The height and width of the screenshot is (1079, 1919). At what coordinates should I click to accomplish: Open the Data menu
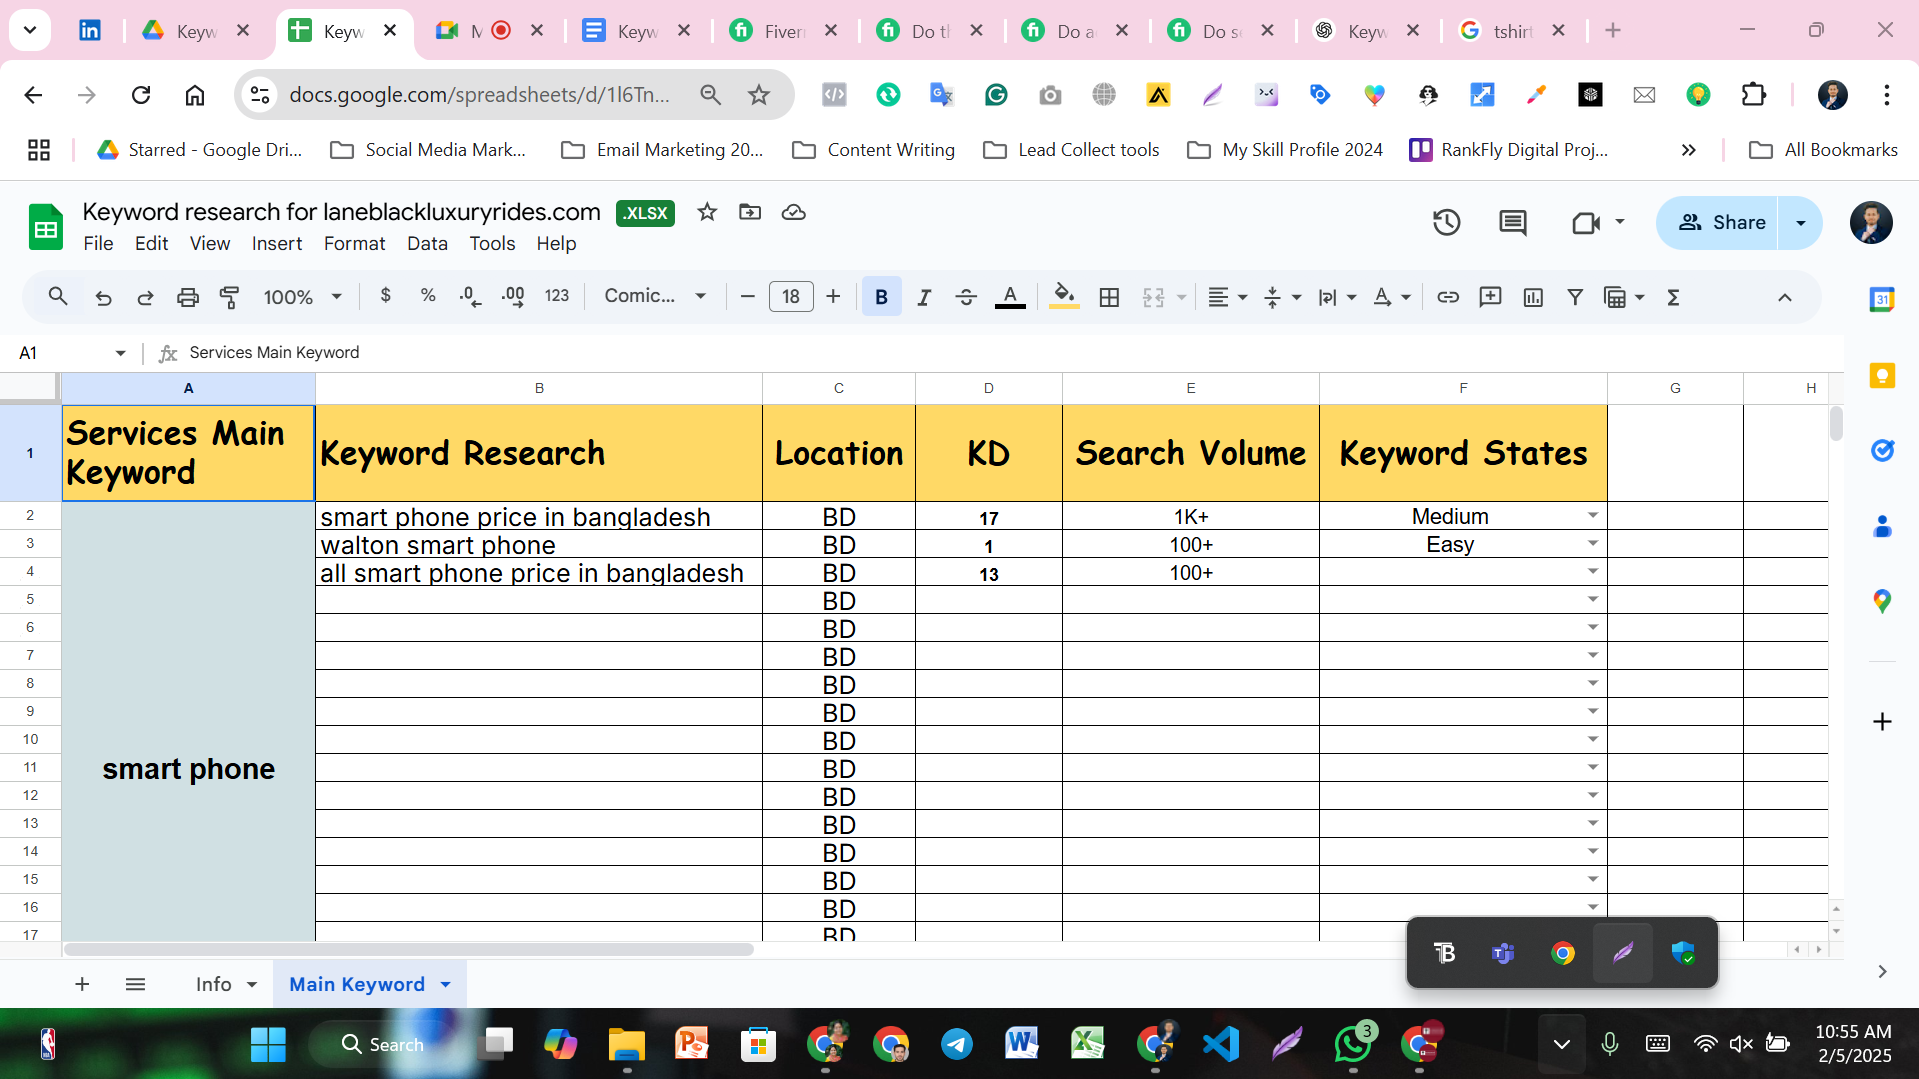[427, 243]
